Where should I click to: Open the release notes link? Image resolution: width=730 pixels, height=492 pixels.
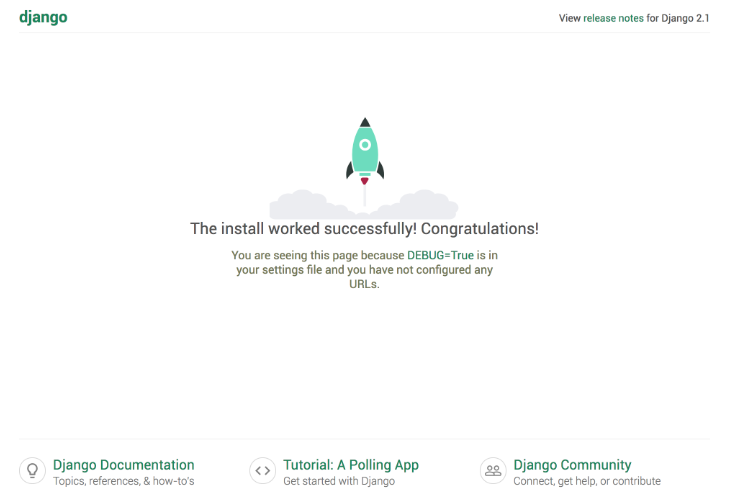[613, 18]
